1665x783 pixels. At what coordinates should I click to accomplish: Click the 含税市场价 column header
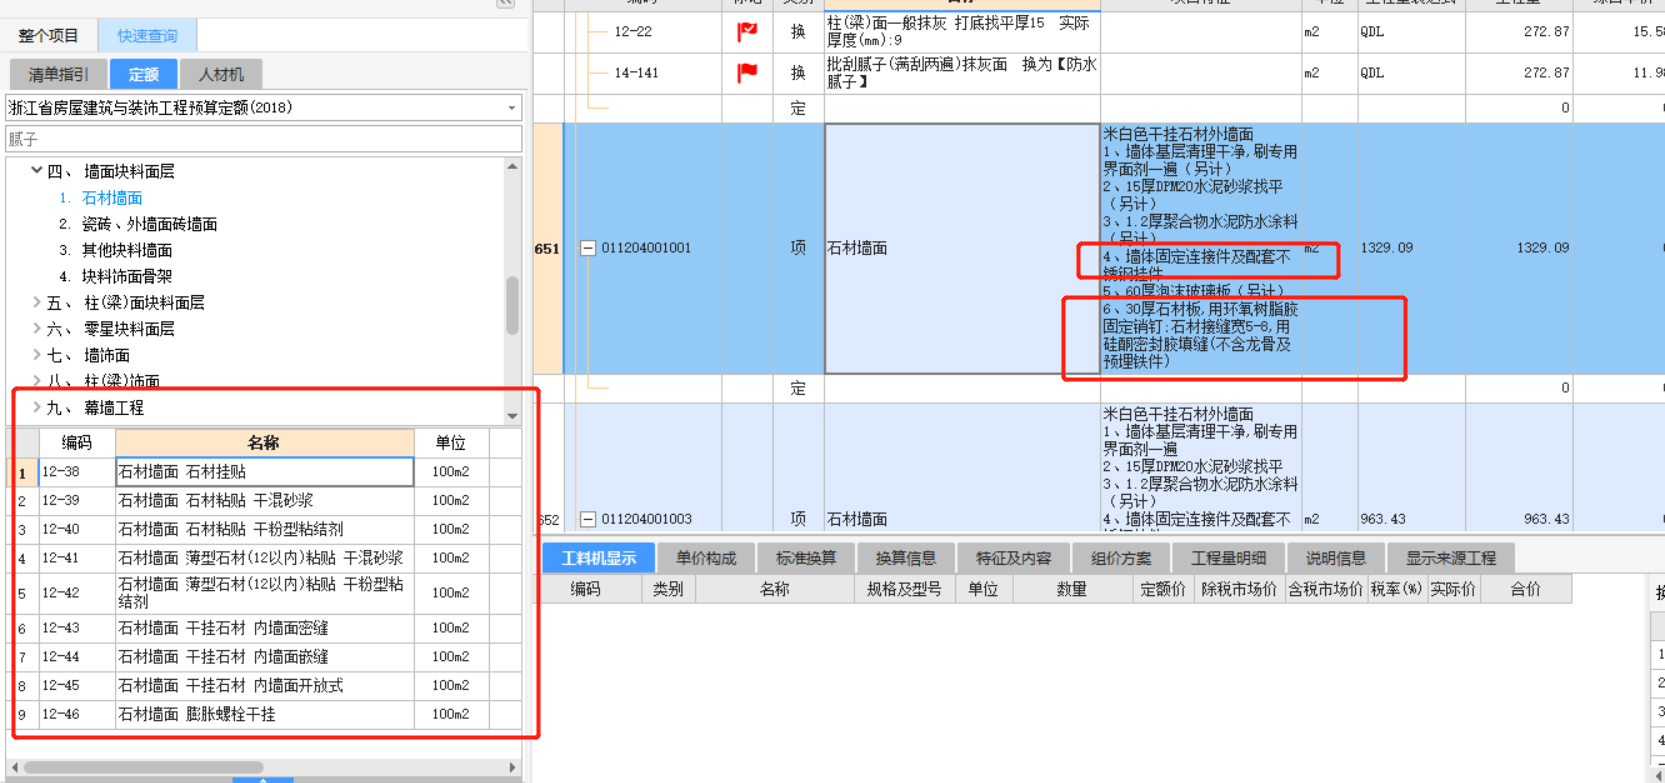[x=1325, y=590]
